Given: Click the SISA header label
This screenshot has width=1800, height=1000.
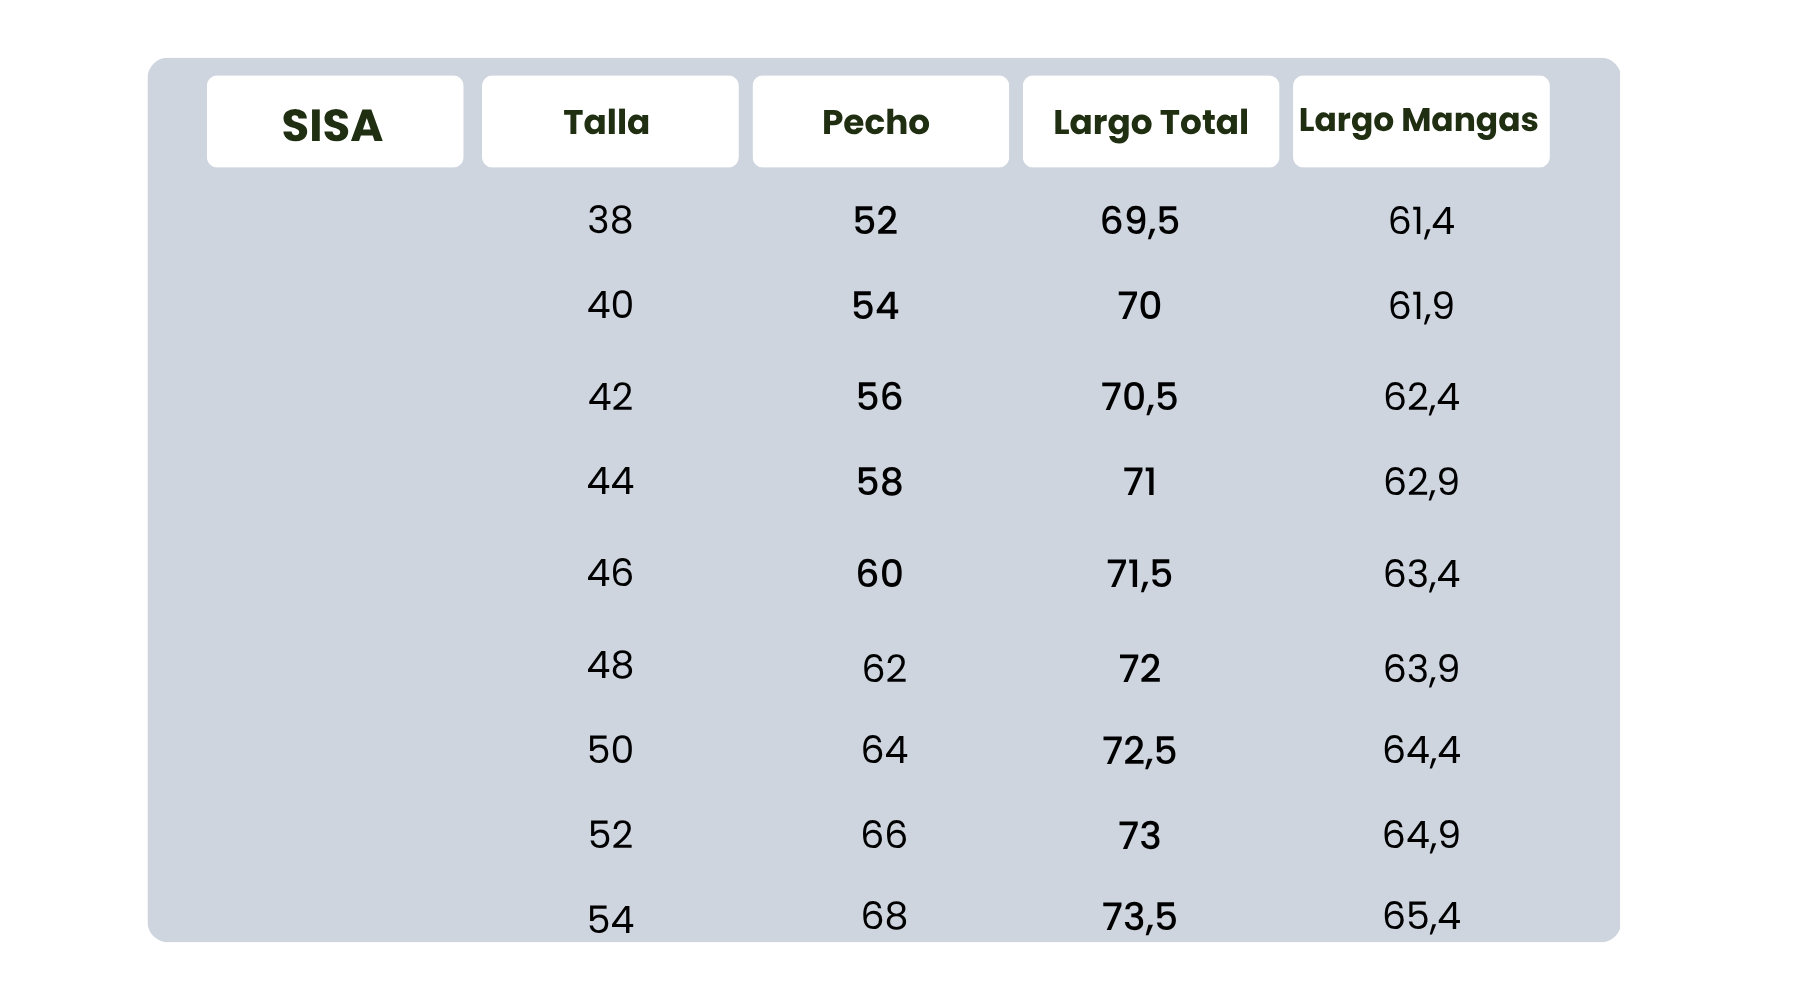Looking at the screenshot, I should click(333, 124).
